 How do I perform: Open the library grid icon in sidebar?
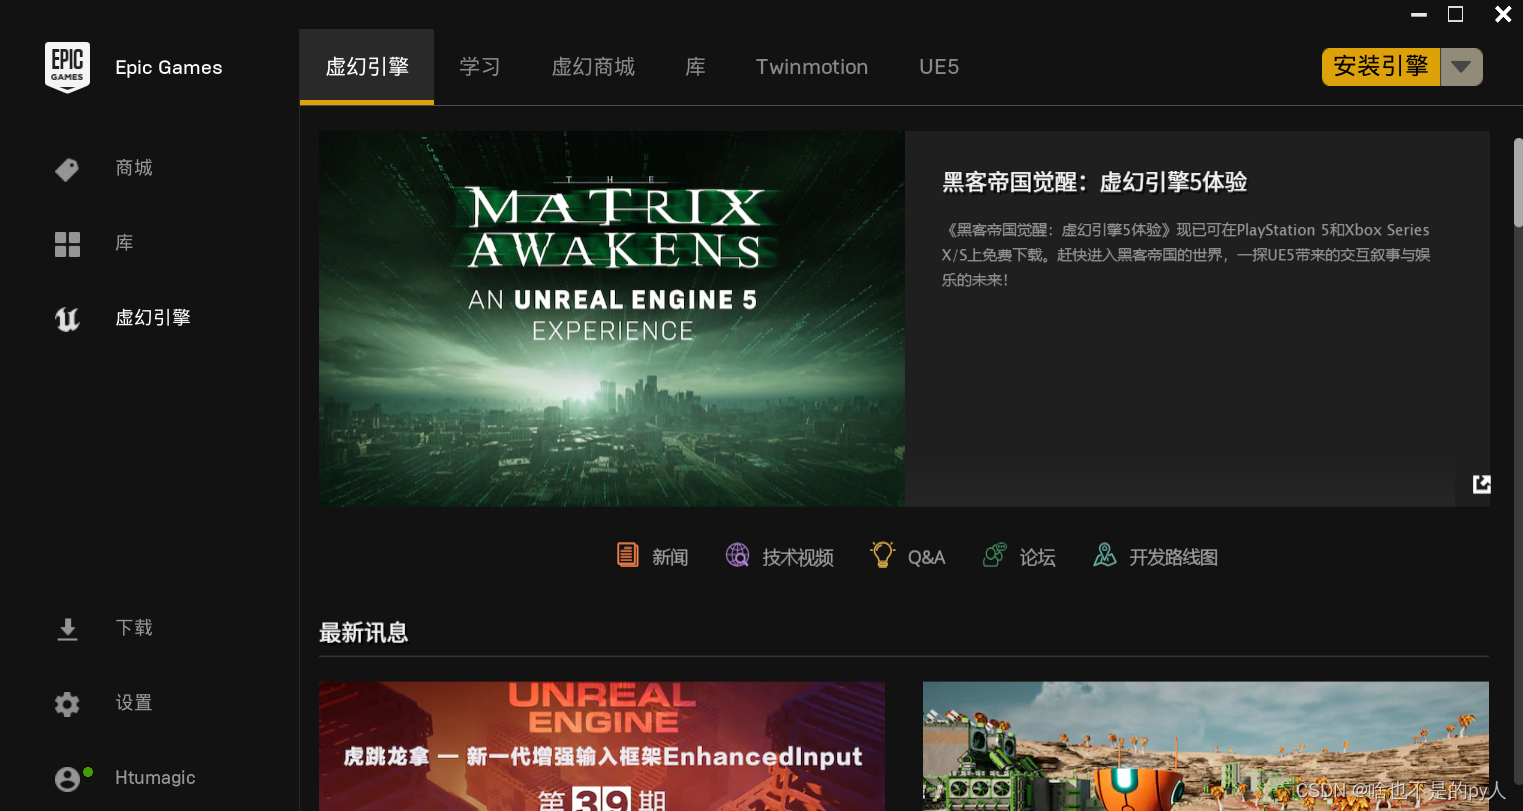[x=67, y=244]
